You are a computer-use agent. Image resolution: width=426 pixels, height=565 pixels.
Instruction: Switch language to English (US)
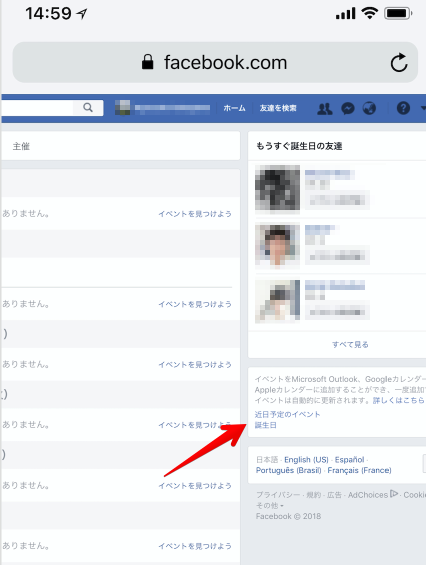(306, 460)
